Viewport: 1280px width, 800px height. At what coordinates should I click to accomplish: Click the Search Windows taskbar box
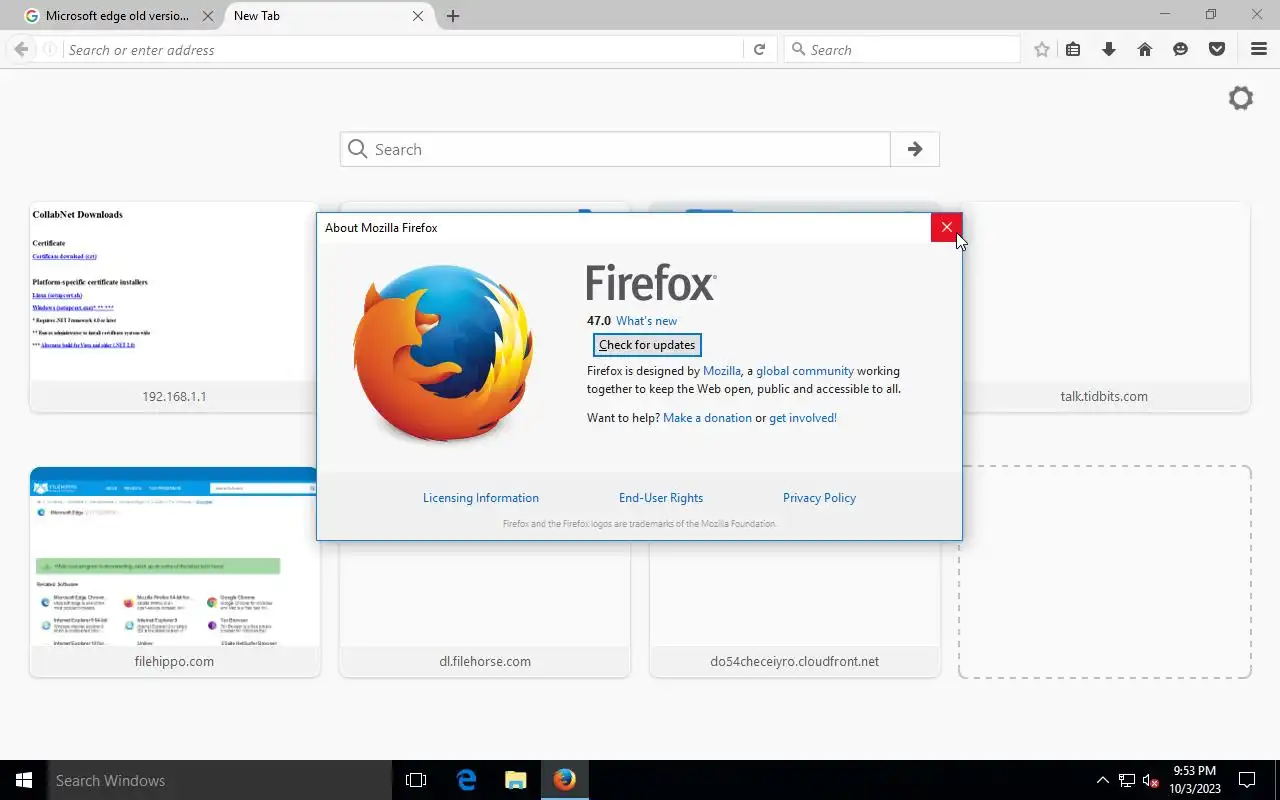coord(220,780)
